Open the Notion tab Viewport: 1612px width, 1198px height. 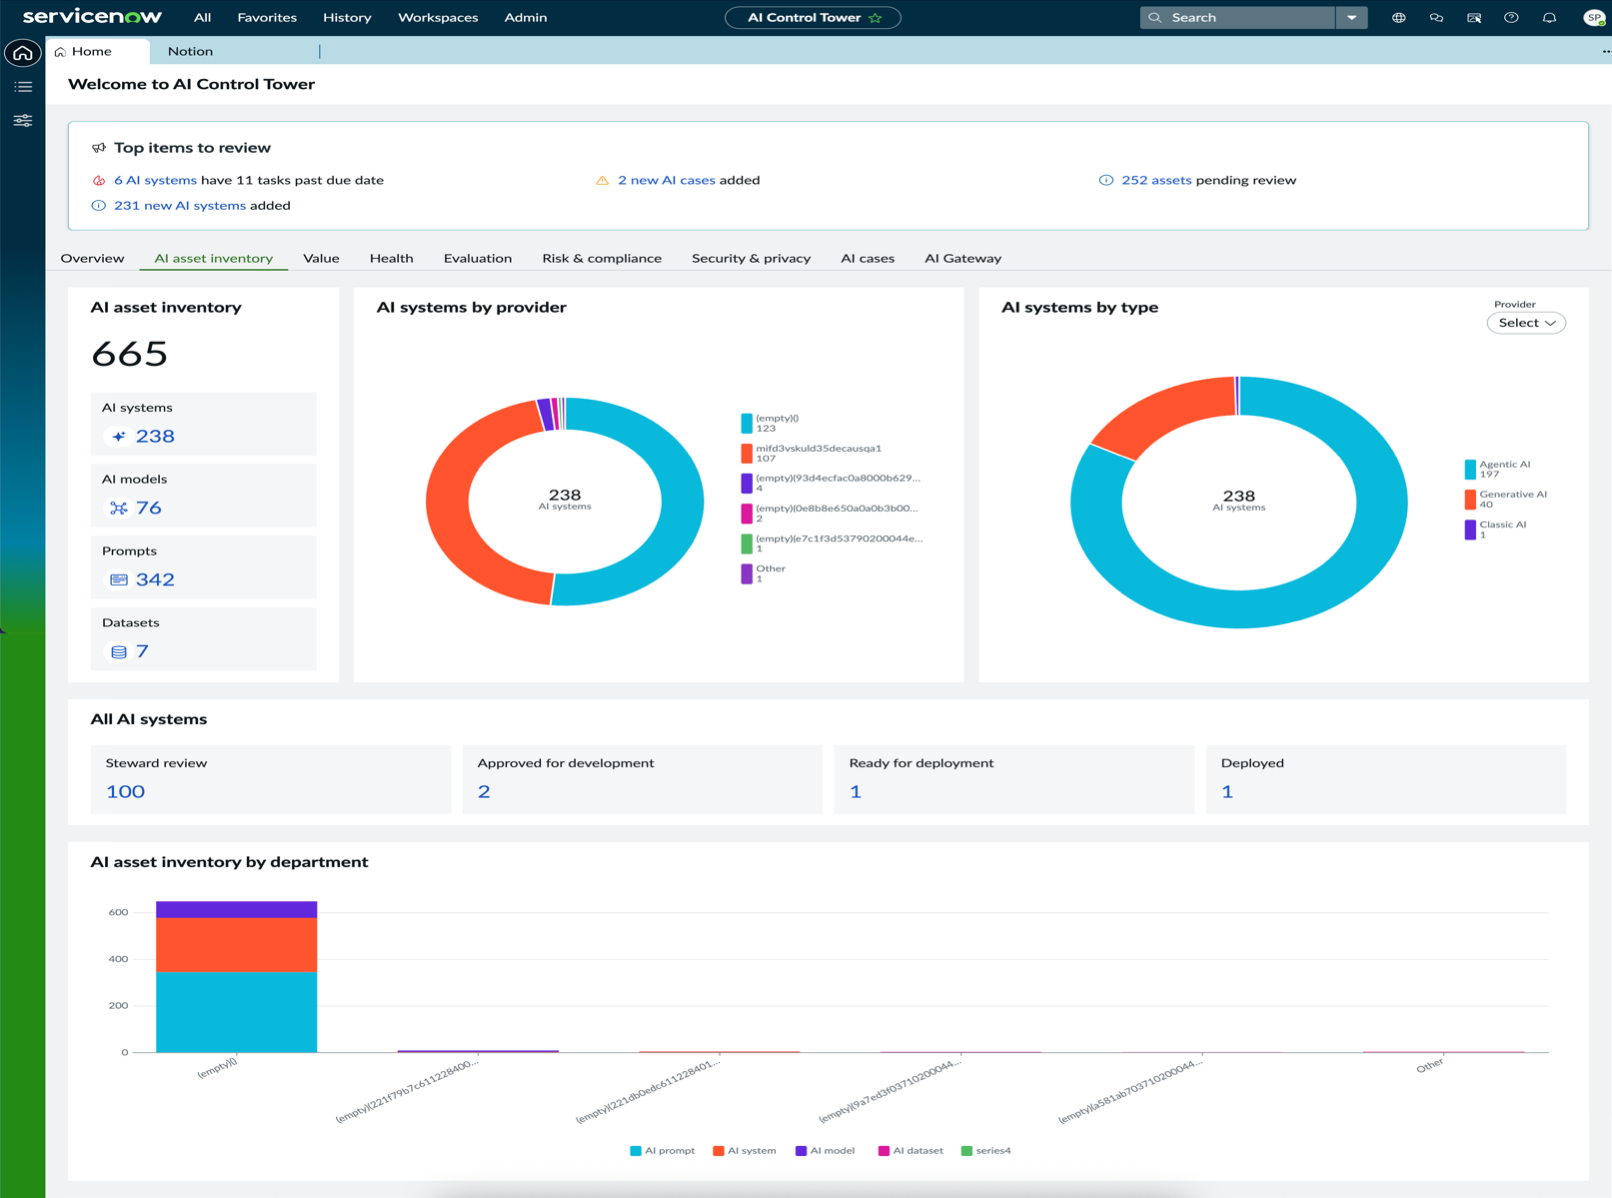[190, 51]
